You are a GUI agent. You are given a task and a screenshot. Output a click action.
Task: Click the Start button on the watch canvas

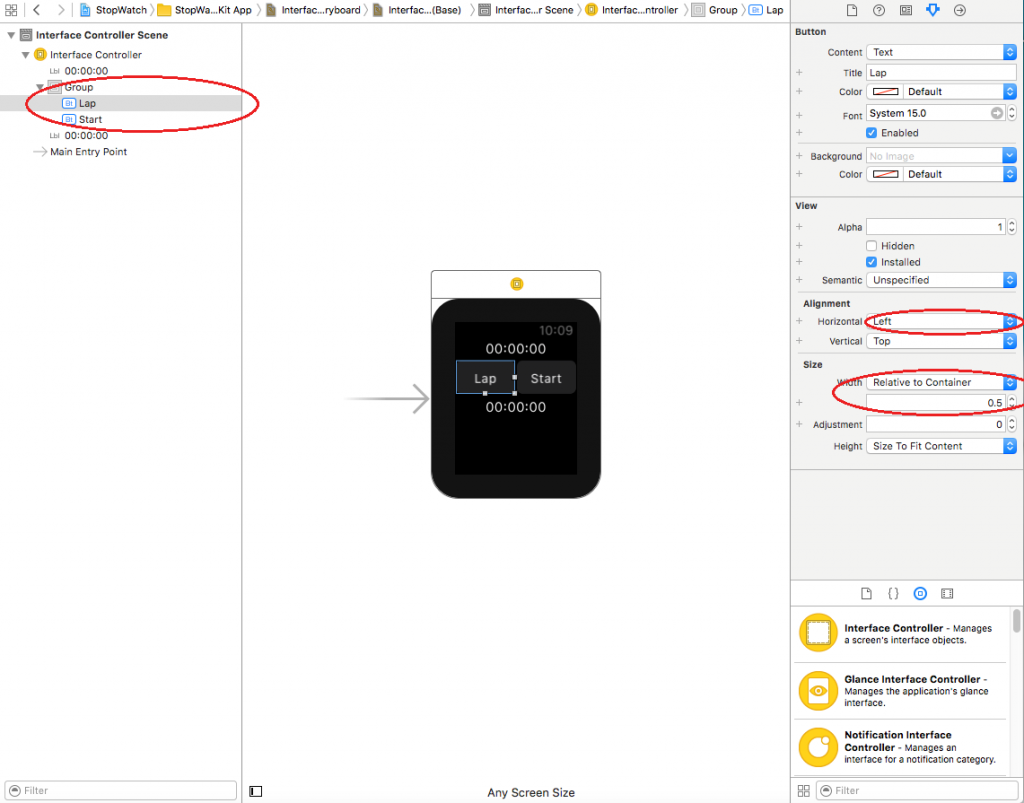545,378
